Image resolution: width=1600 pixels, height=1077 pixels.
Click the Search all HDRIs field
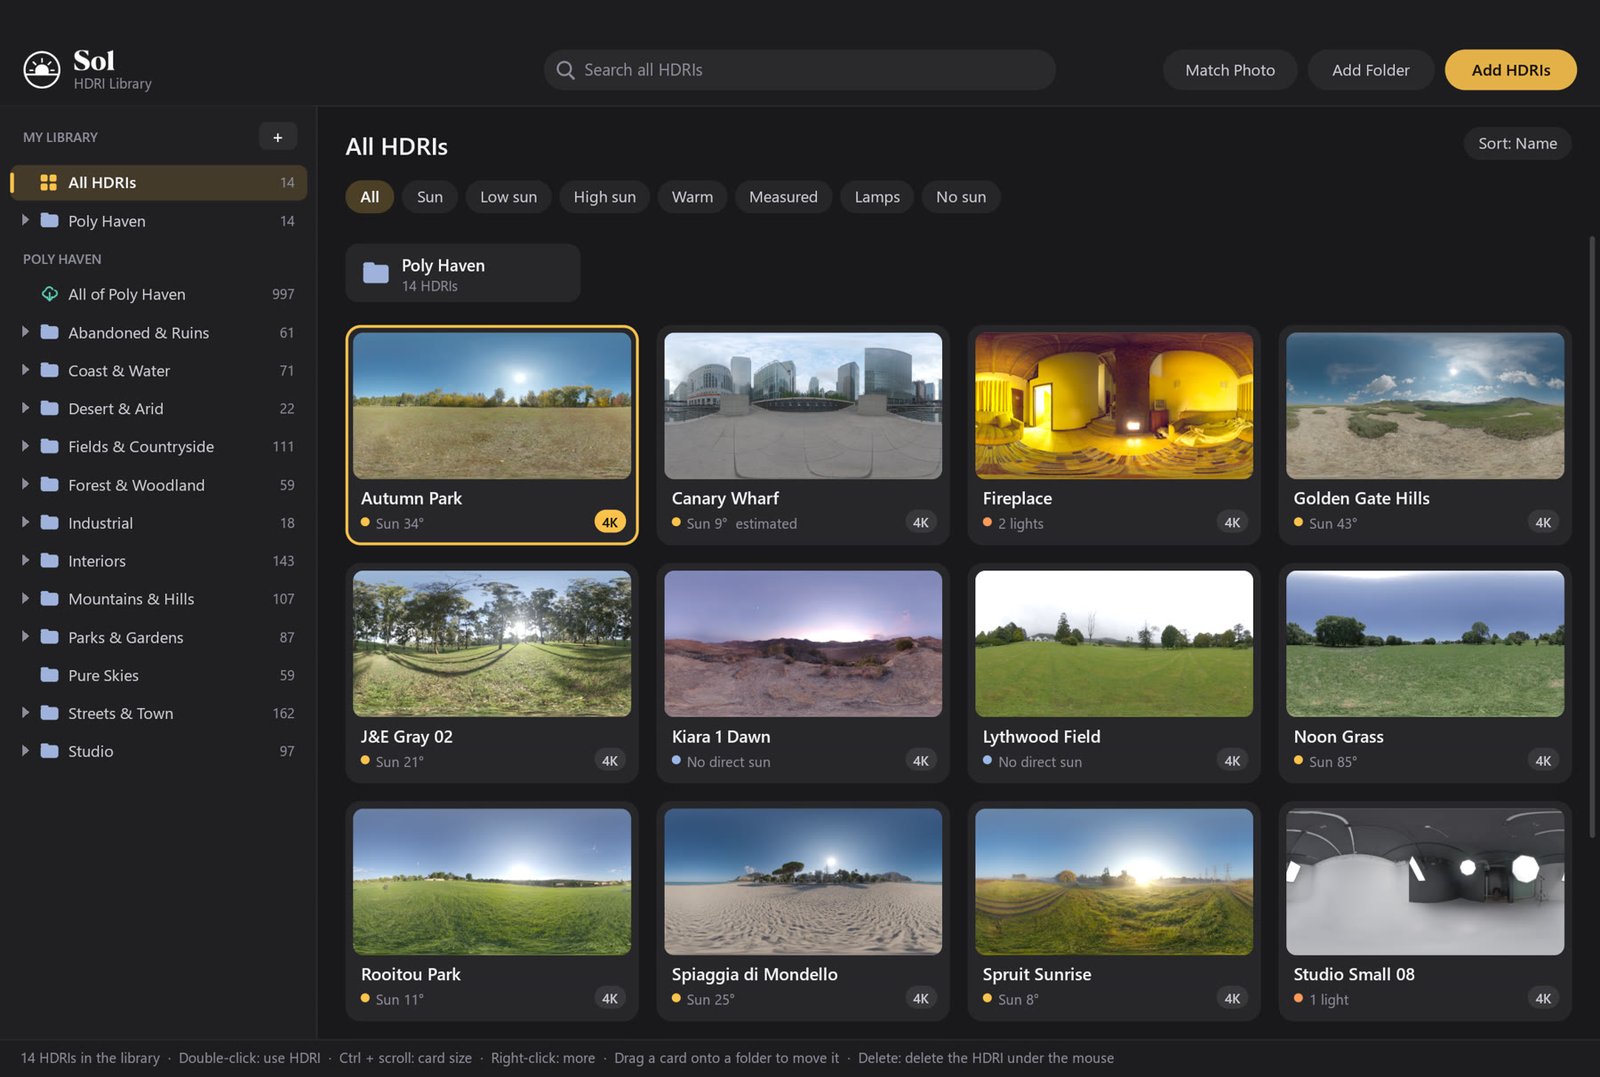pyautogui.click(x=800, y=70)
